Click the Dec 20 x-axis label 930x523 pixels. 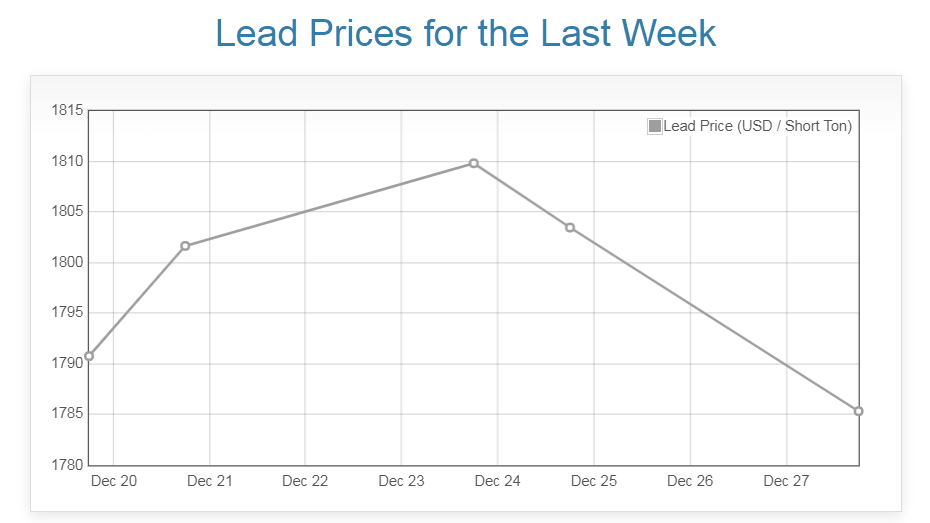(113, 481)
